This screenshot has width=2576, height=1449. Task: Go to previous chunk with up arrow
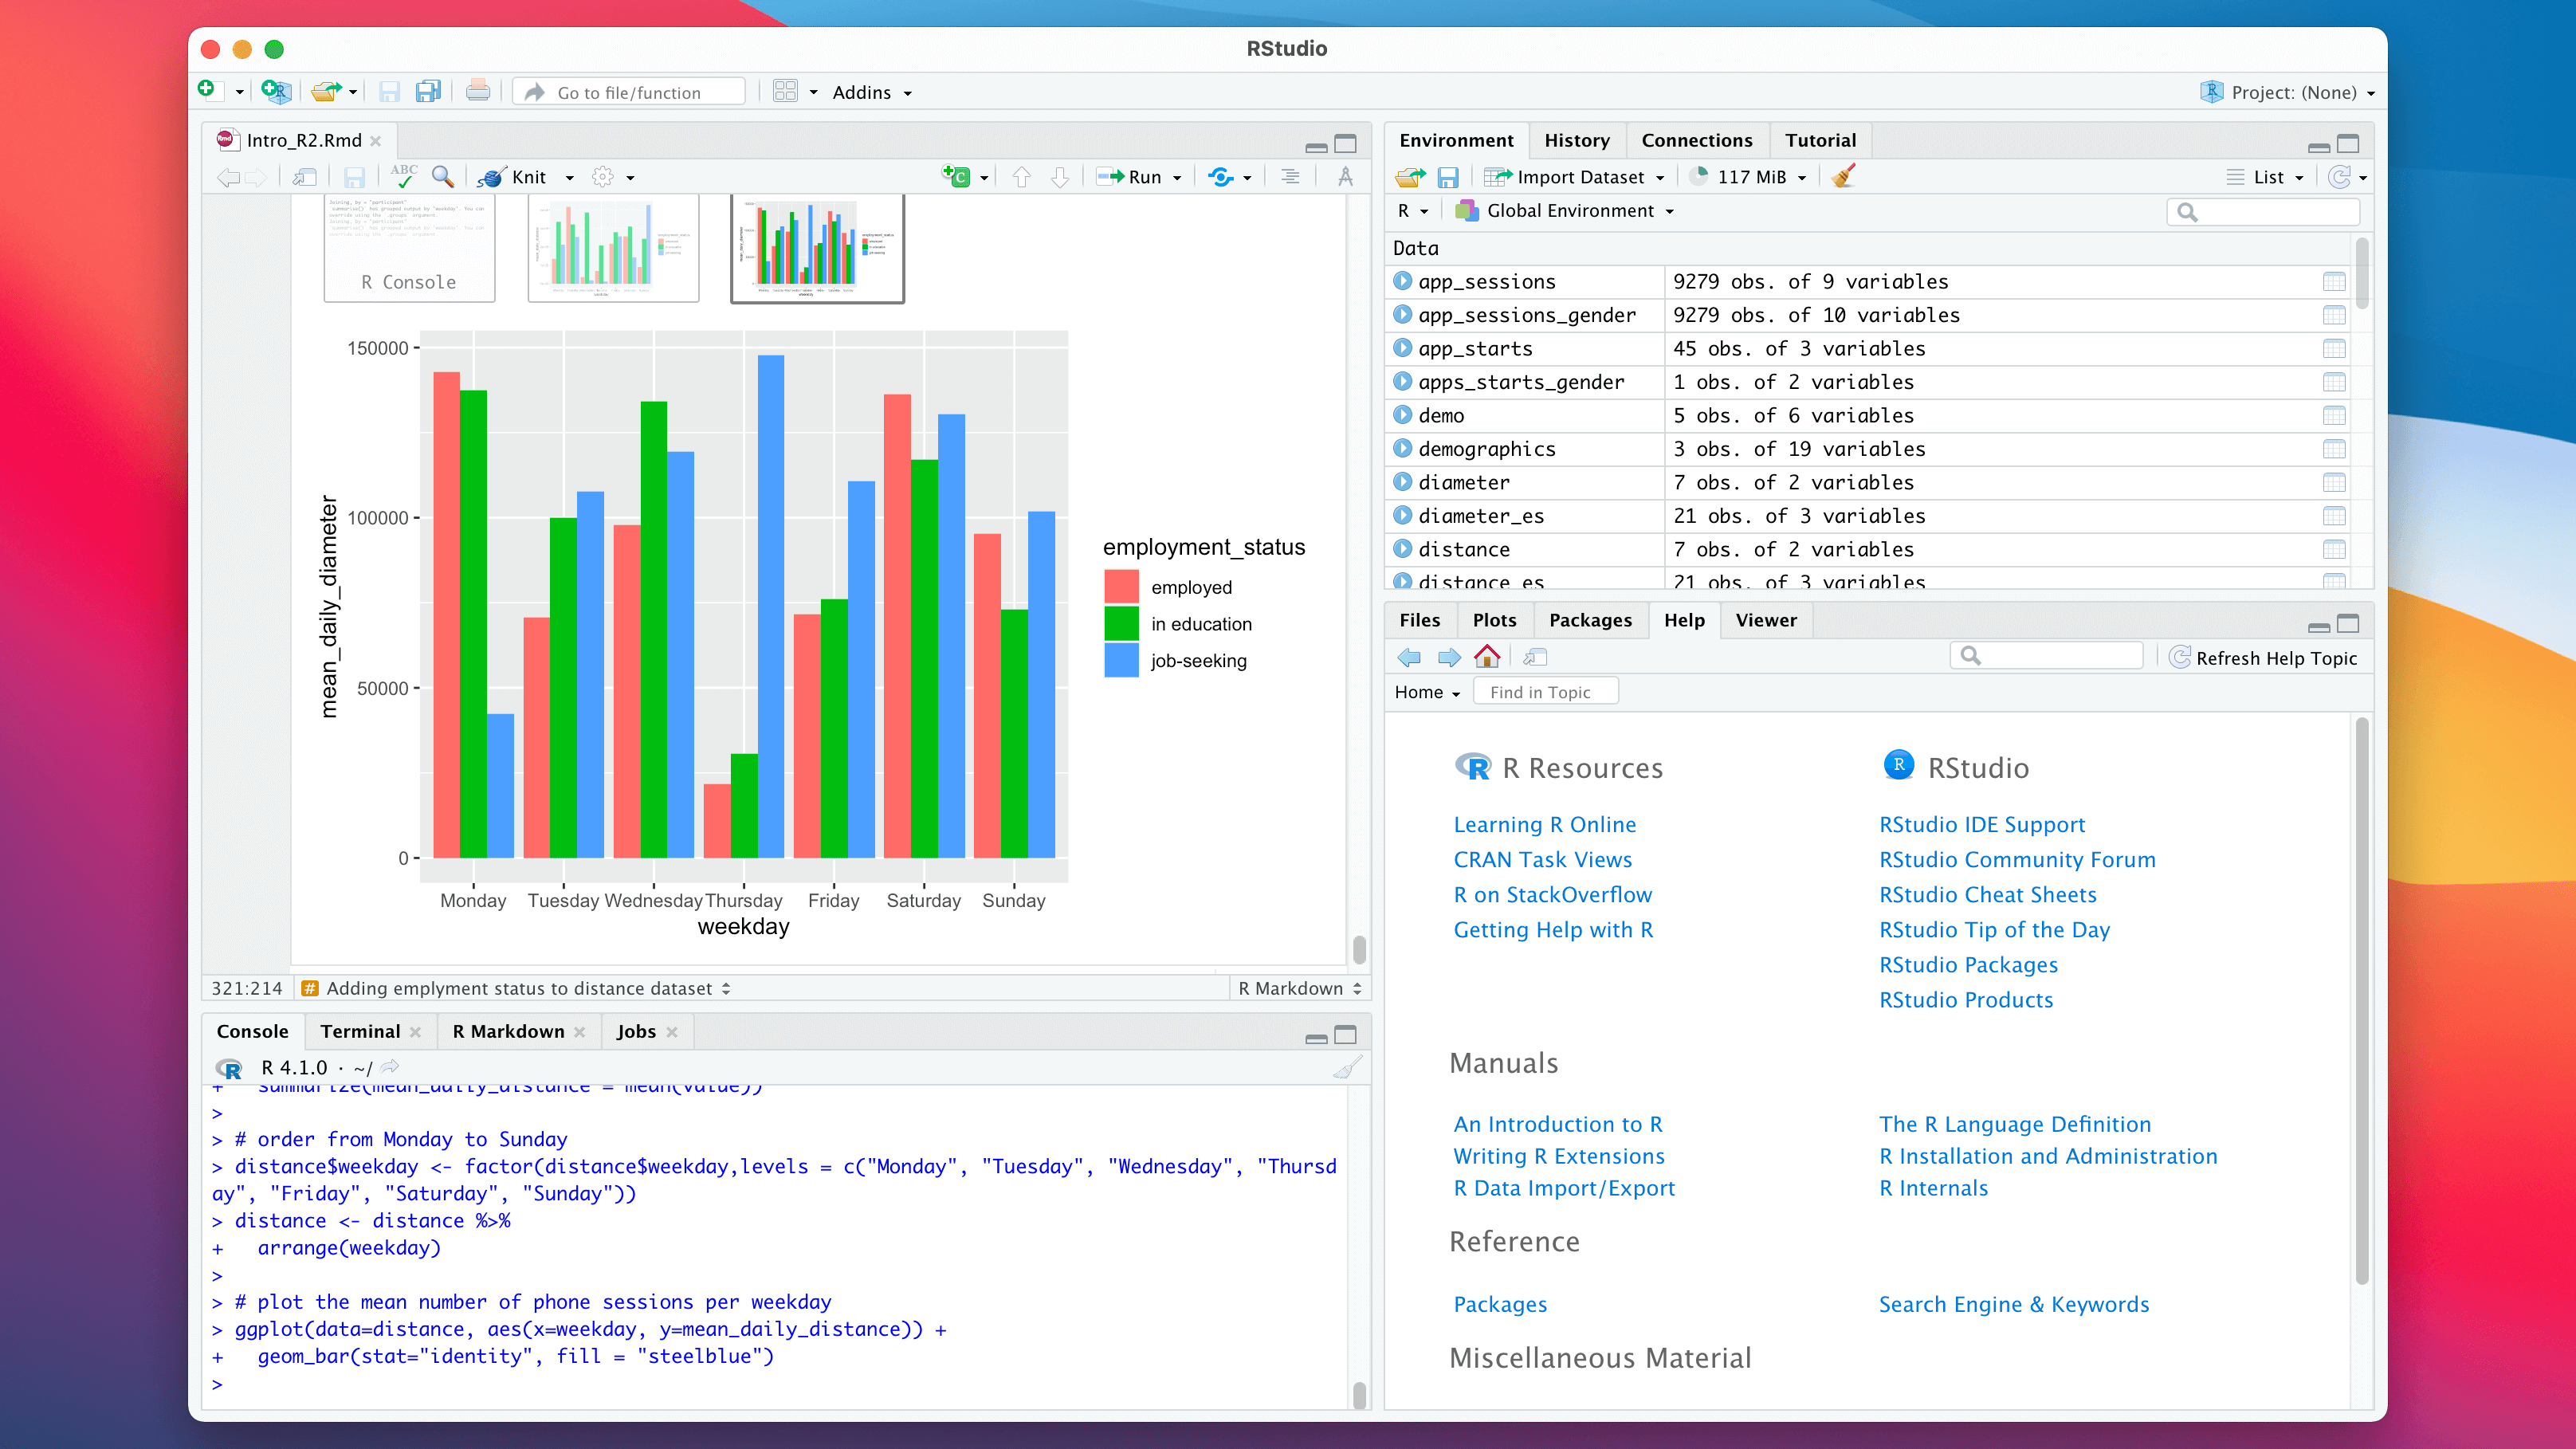1021,177
